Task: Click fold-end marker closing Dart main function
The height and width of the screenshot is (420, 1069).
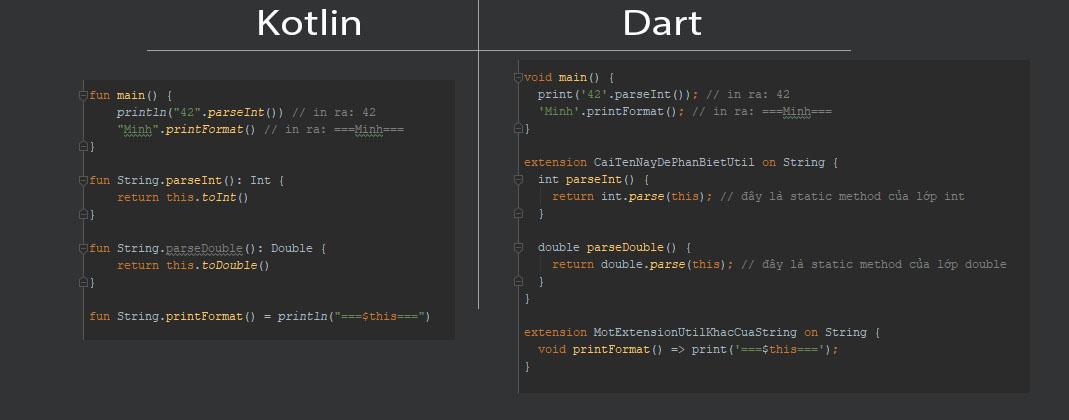Action: 518,128
